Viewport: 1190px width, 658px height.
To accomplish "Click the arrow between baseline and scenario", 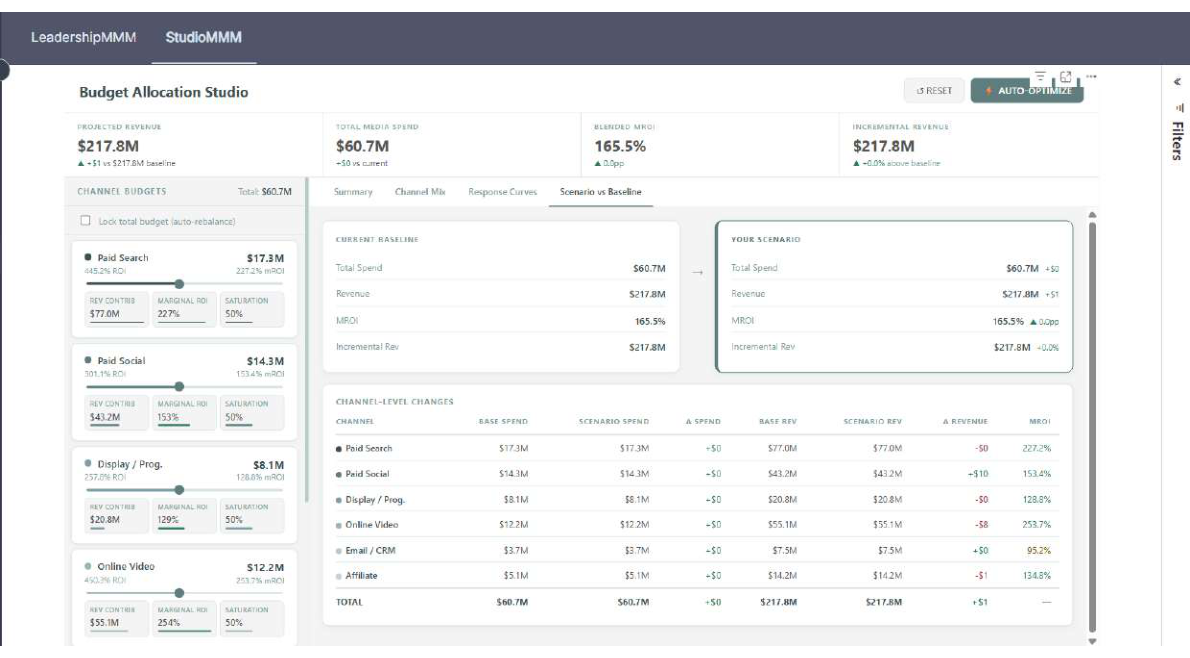I will pyautogui.click(x=697, y=272).
